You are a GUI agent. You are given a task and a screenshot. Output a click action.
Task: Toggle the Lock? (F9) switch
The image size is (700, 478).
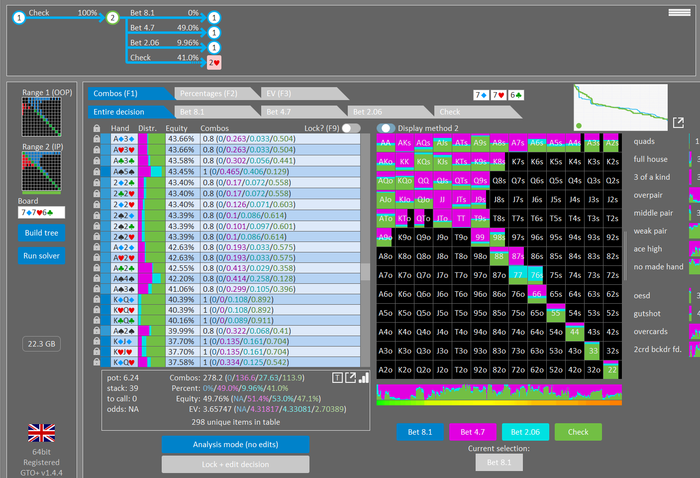click(351, 128)
